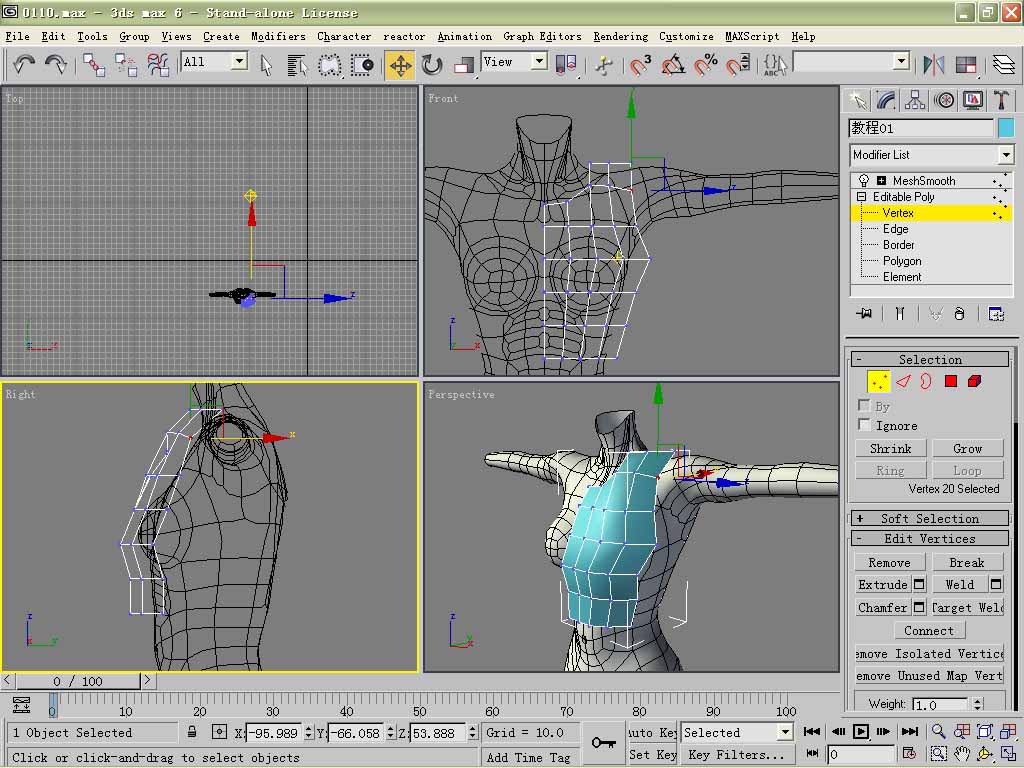Open the selection filter All dropdown

[240, 61]
